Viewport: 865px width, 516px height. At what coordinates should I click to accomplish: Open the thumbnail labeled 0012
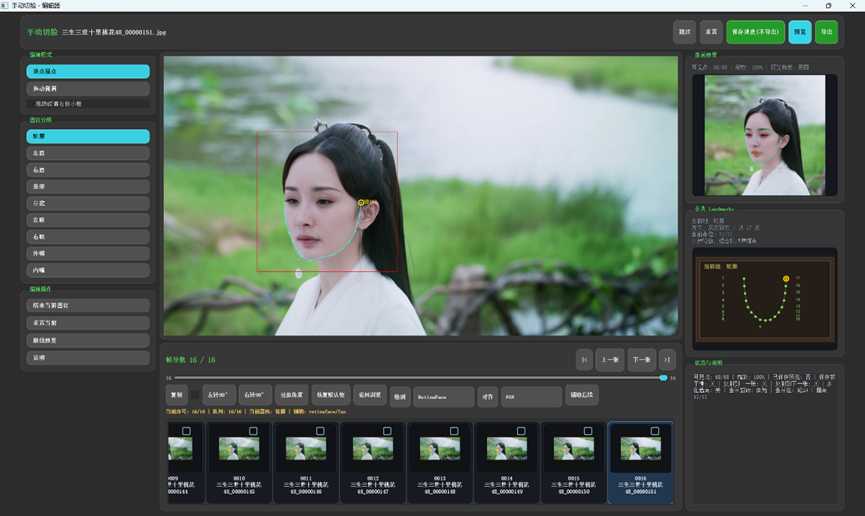click(373, 462)
